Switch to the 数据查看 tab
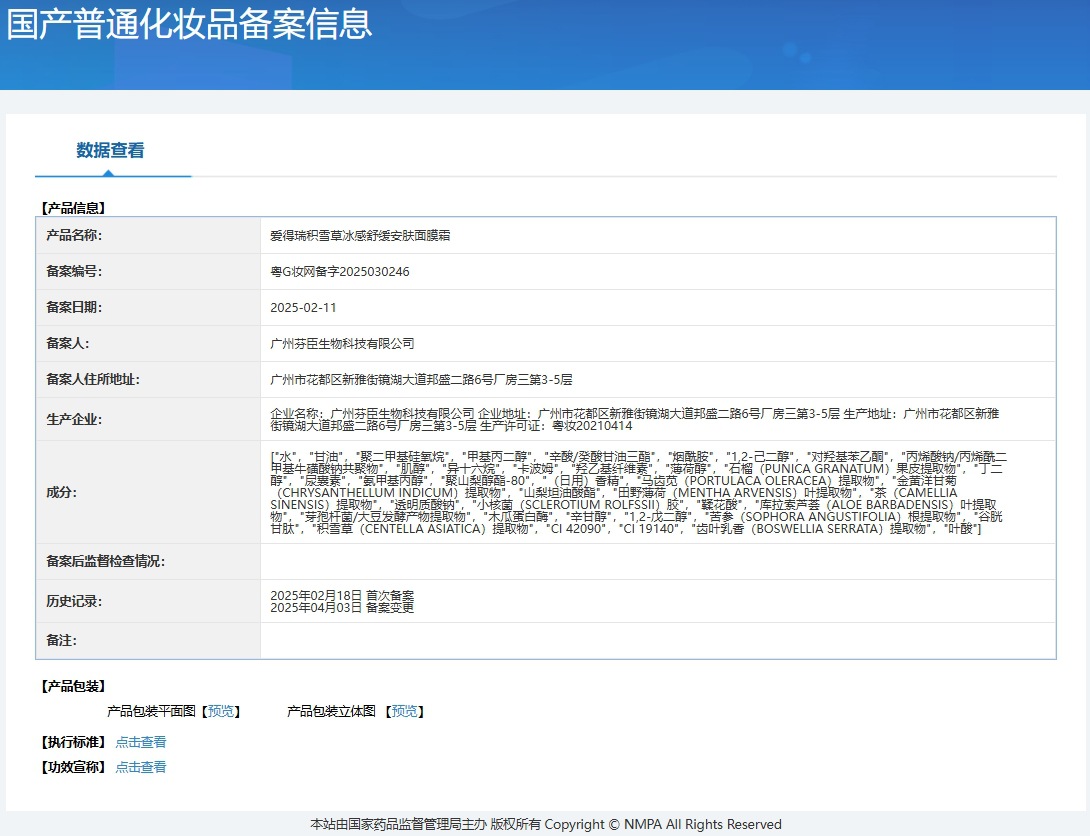 click(111, 150)
